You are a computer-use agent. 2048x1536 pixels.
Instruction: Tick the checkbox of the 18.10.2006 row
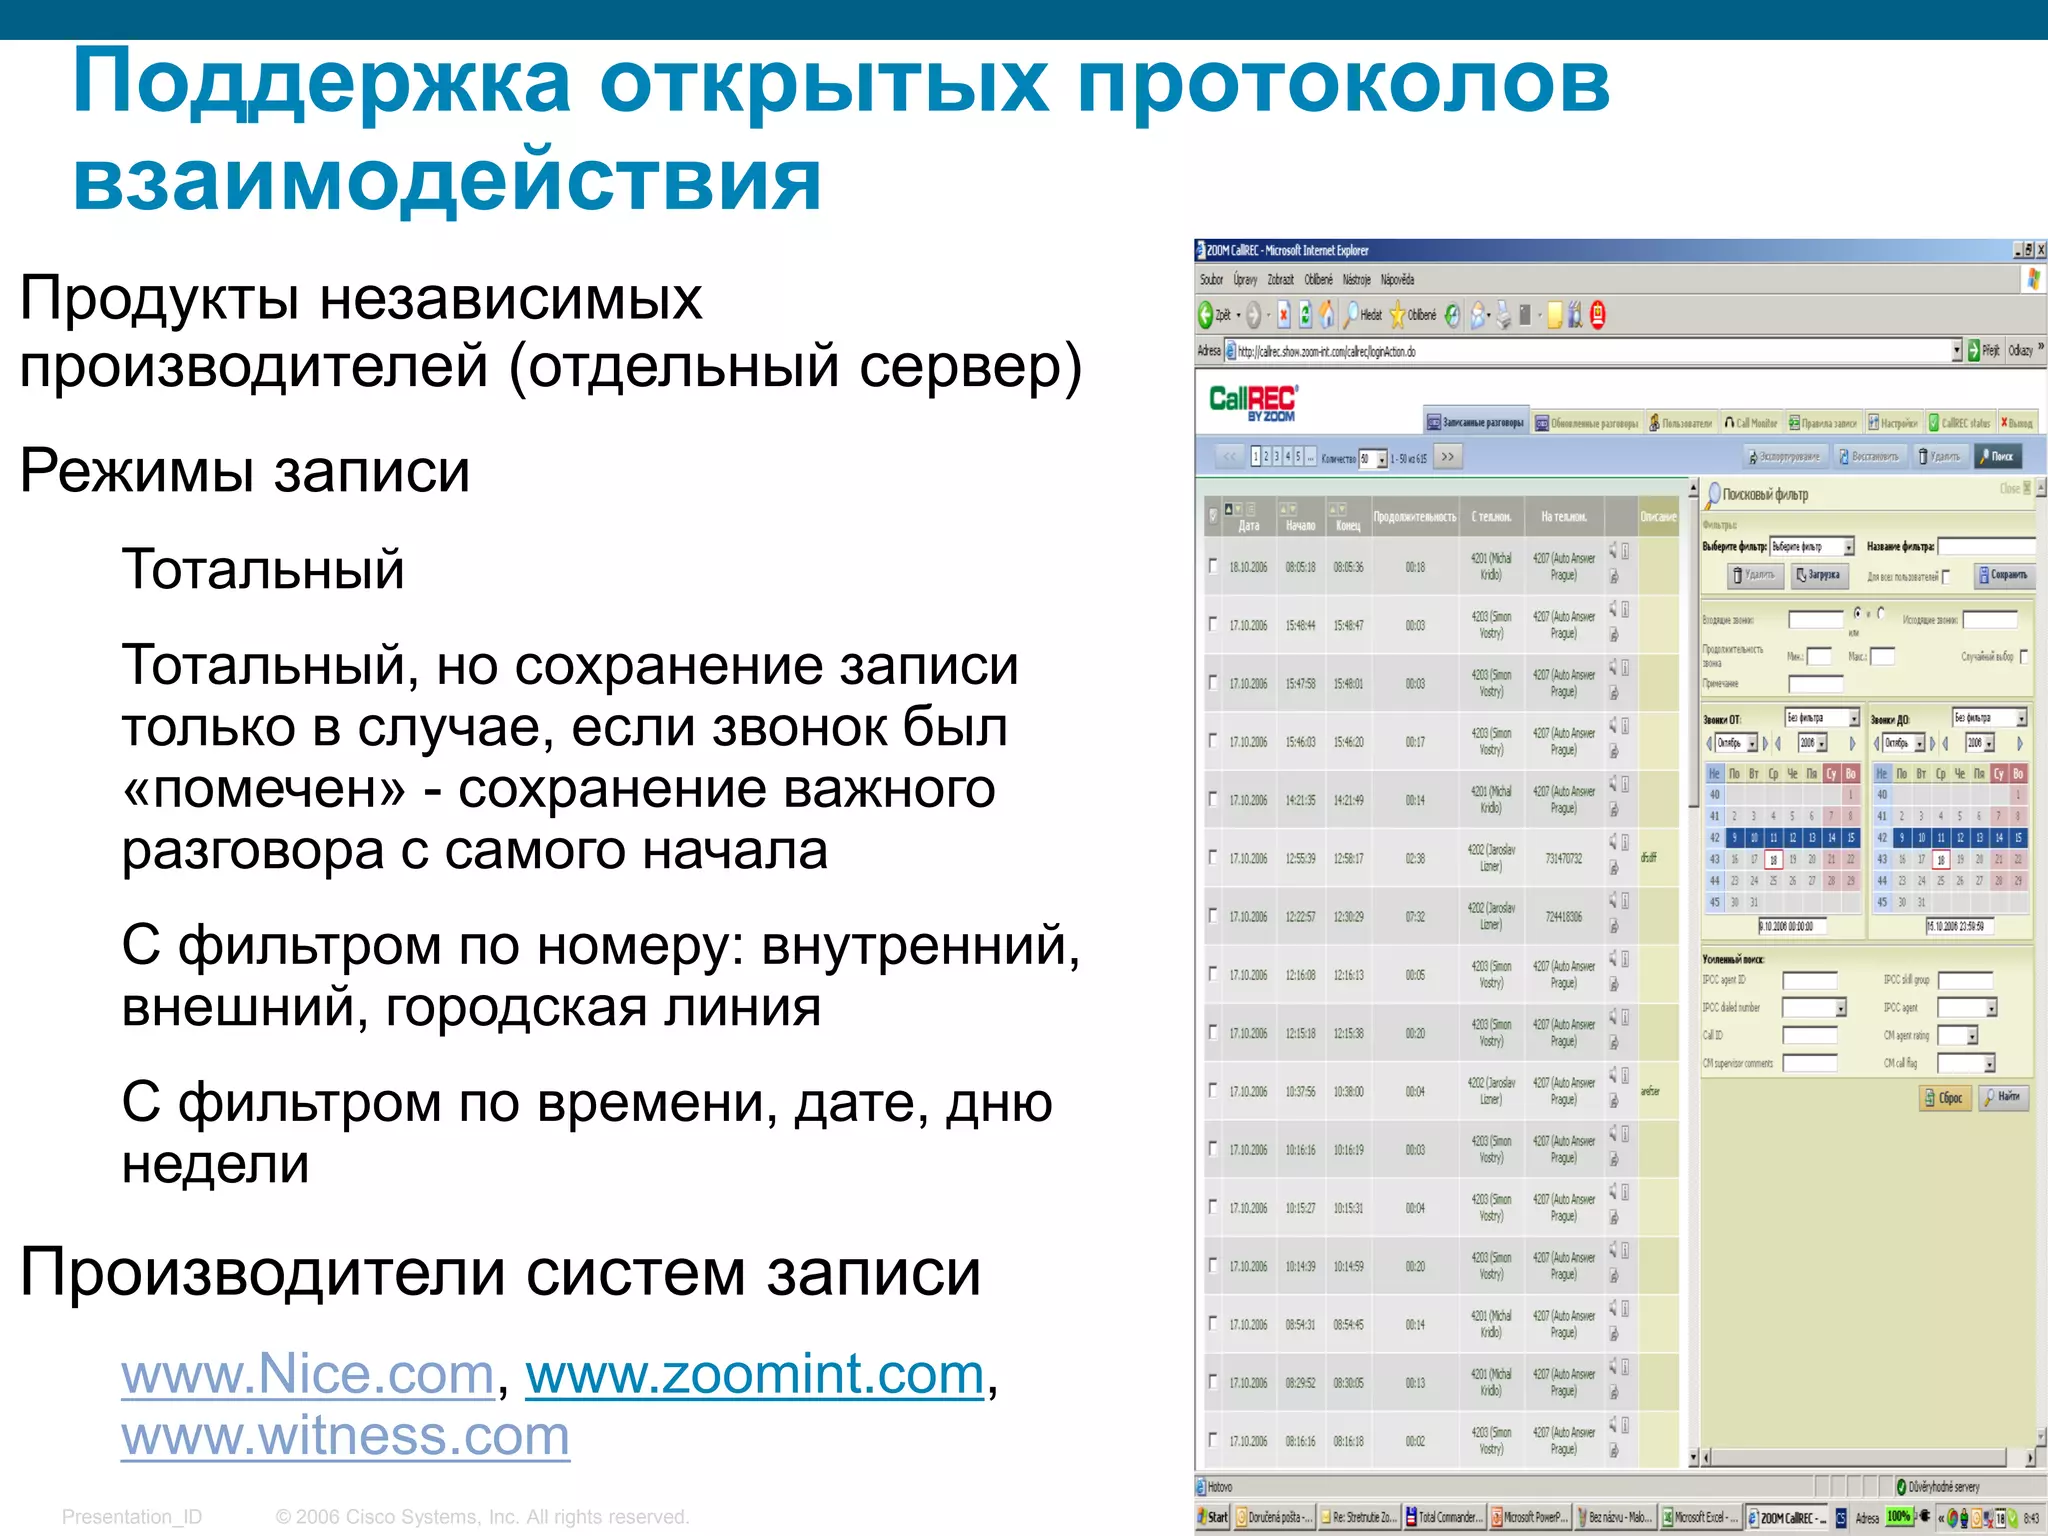pyautogui.click(x=1213, y=566)
